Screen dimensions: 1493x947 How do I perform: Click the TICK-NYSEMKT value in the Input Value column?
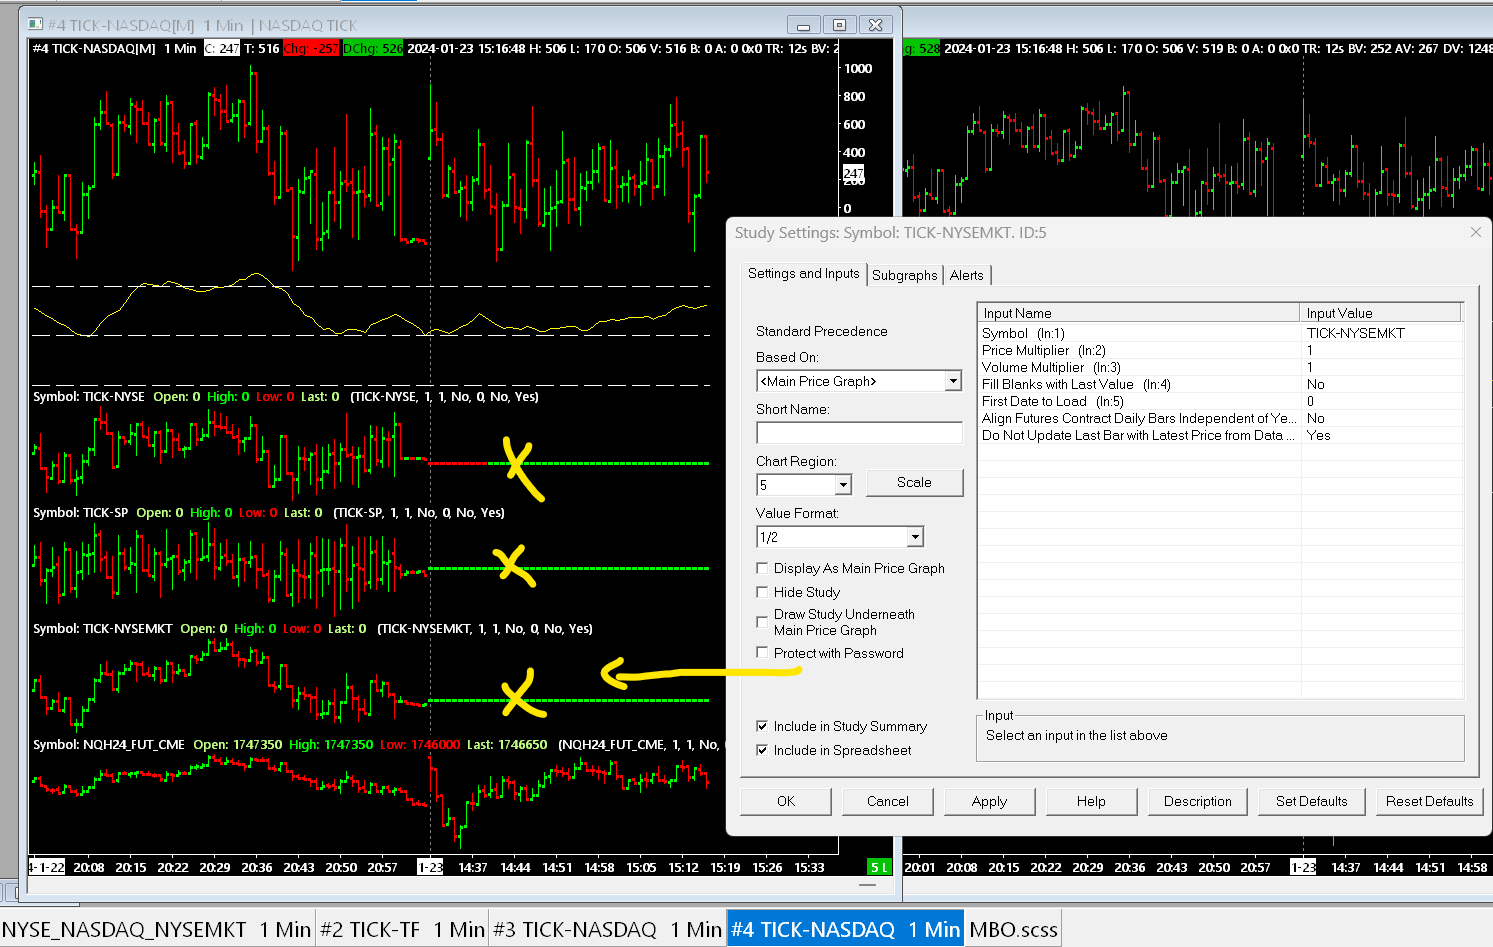(1355, 333)
